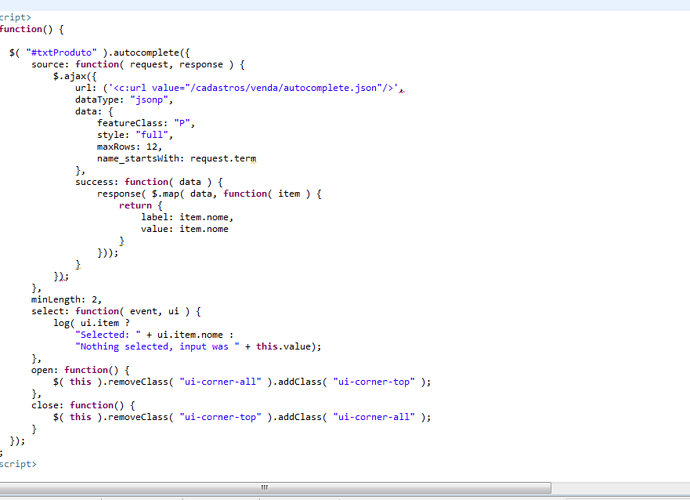This screenshot has width=690, height=500.
Task: Click the featureClass "P" value
Action: click(x=182, y=123)
